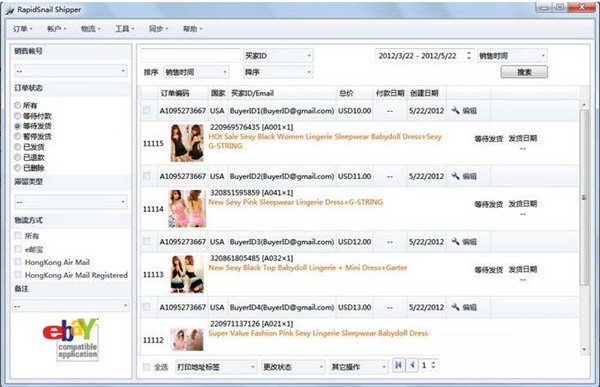The image size is (600, 387).
Task: Expand the 销售帐号 dropdown
Action: (70, 71)
